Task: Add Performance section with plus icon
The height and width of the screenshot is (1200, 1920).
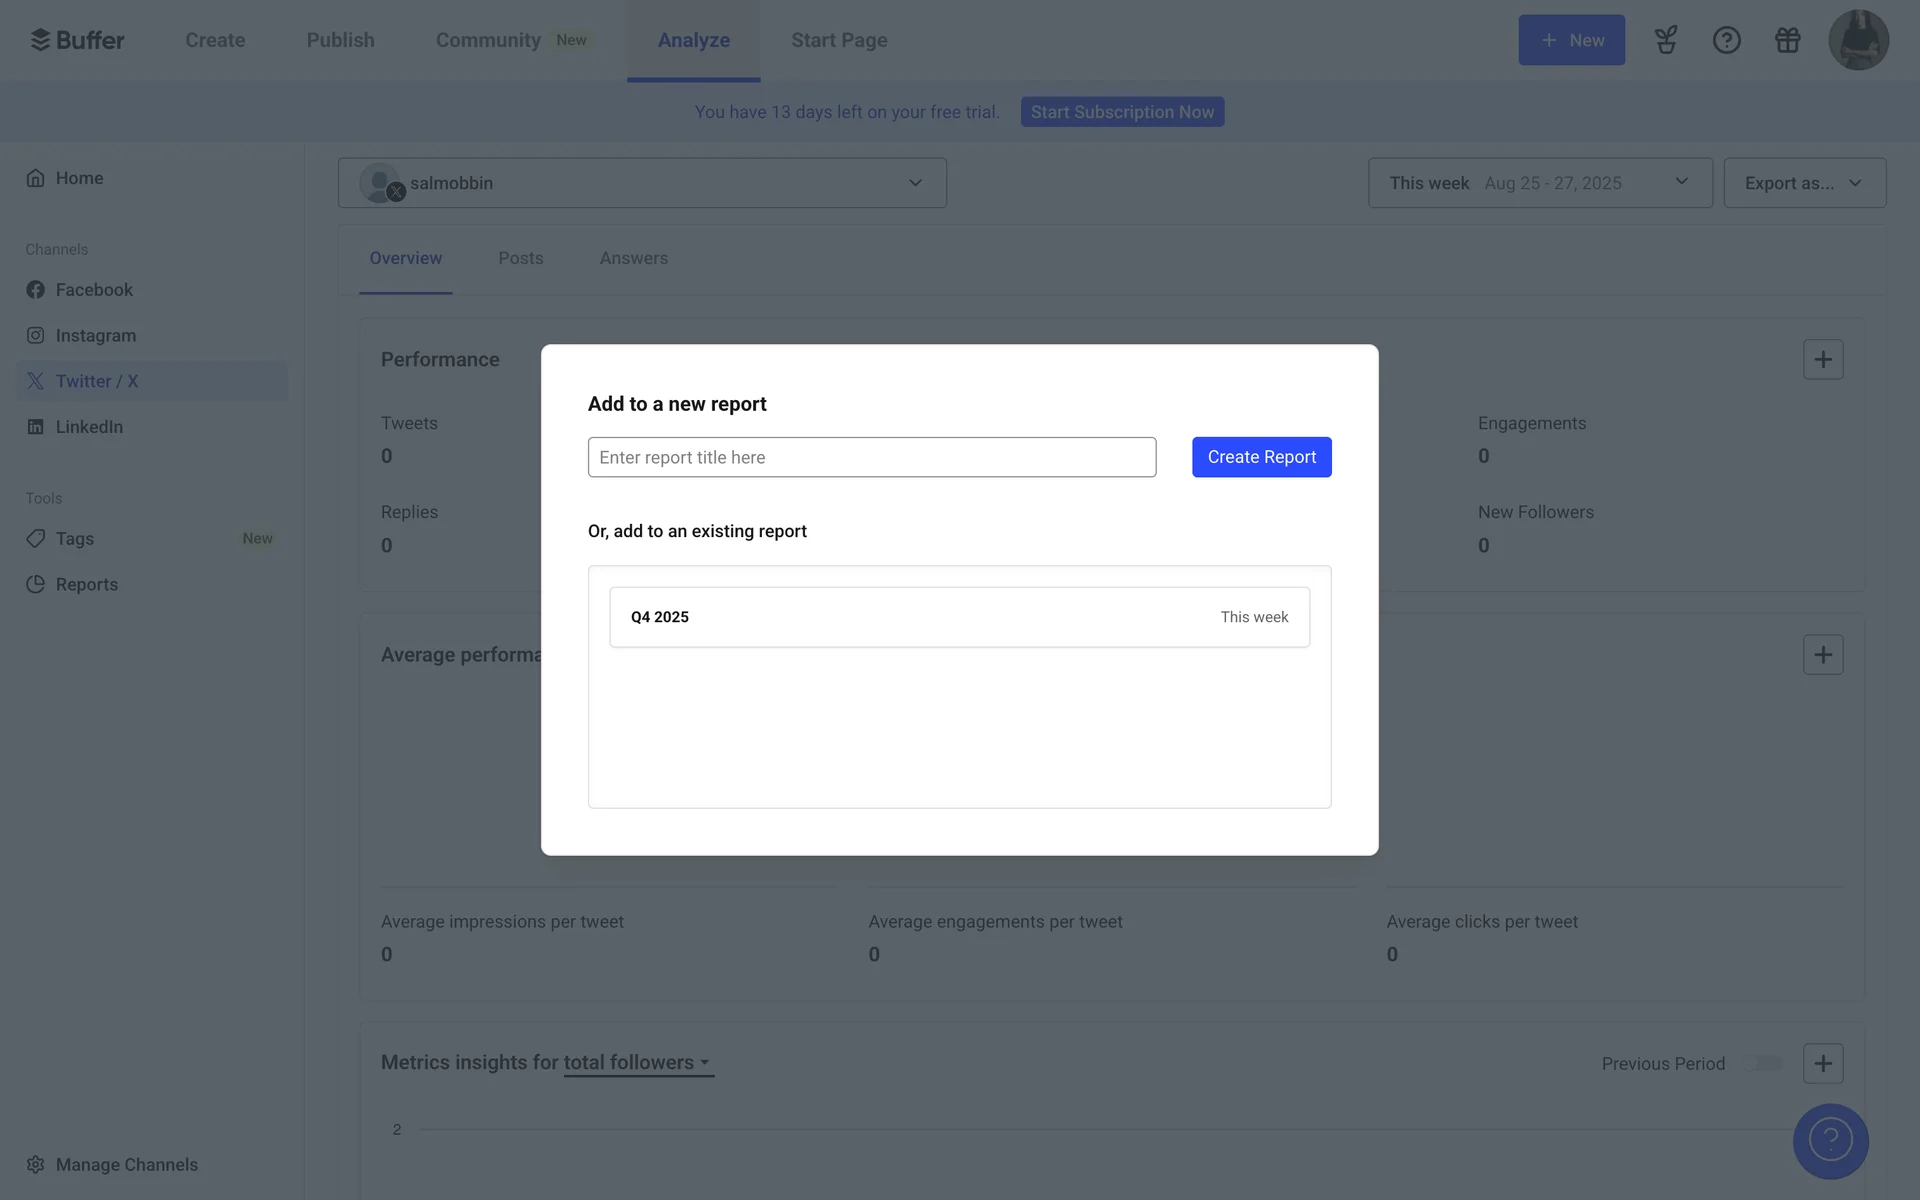Action: click(1822, 359)
